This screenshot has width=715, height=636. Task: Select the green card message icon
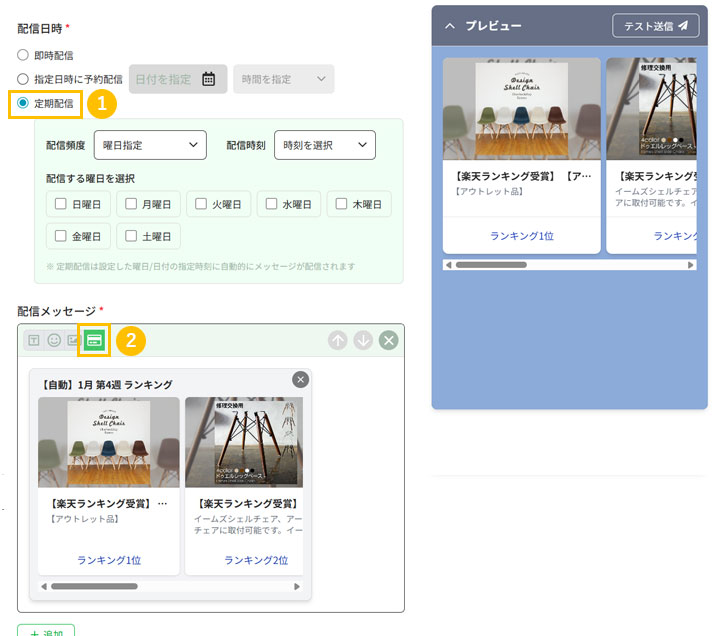coord(94,340)
